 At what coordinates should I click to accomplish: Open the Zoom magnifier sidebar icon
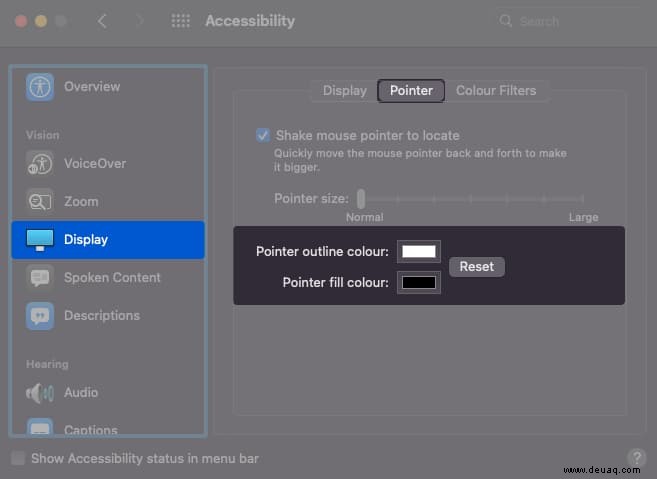40,202
